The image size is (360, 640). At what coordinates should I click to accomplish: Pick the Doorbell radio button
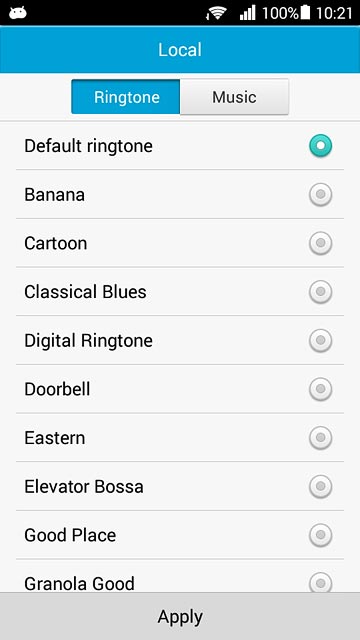pos(320,389)
